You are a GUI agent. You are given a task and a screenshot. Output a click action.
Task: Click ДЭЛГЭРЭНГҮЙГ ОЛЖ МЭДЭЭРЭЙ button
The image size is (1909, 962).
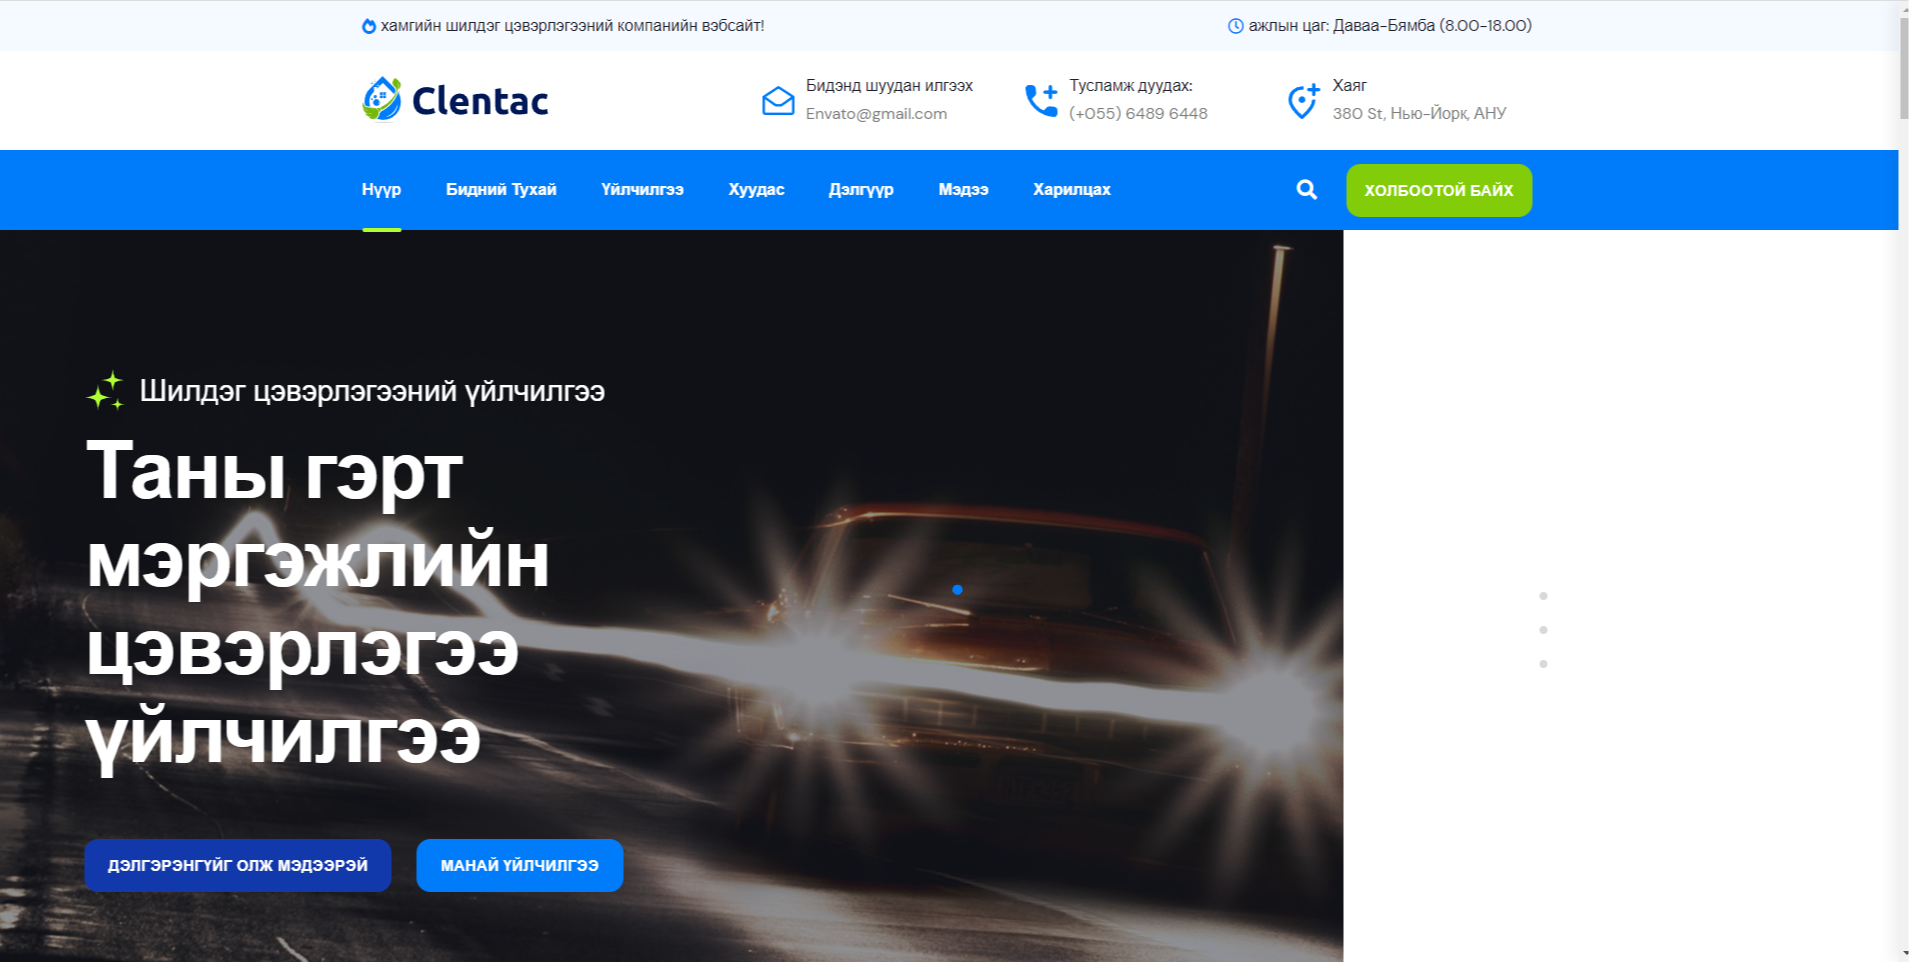tap(238, 865)
